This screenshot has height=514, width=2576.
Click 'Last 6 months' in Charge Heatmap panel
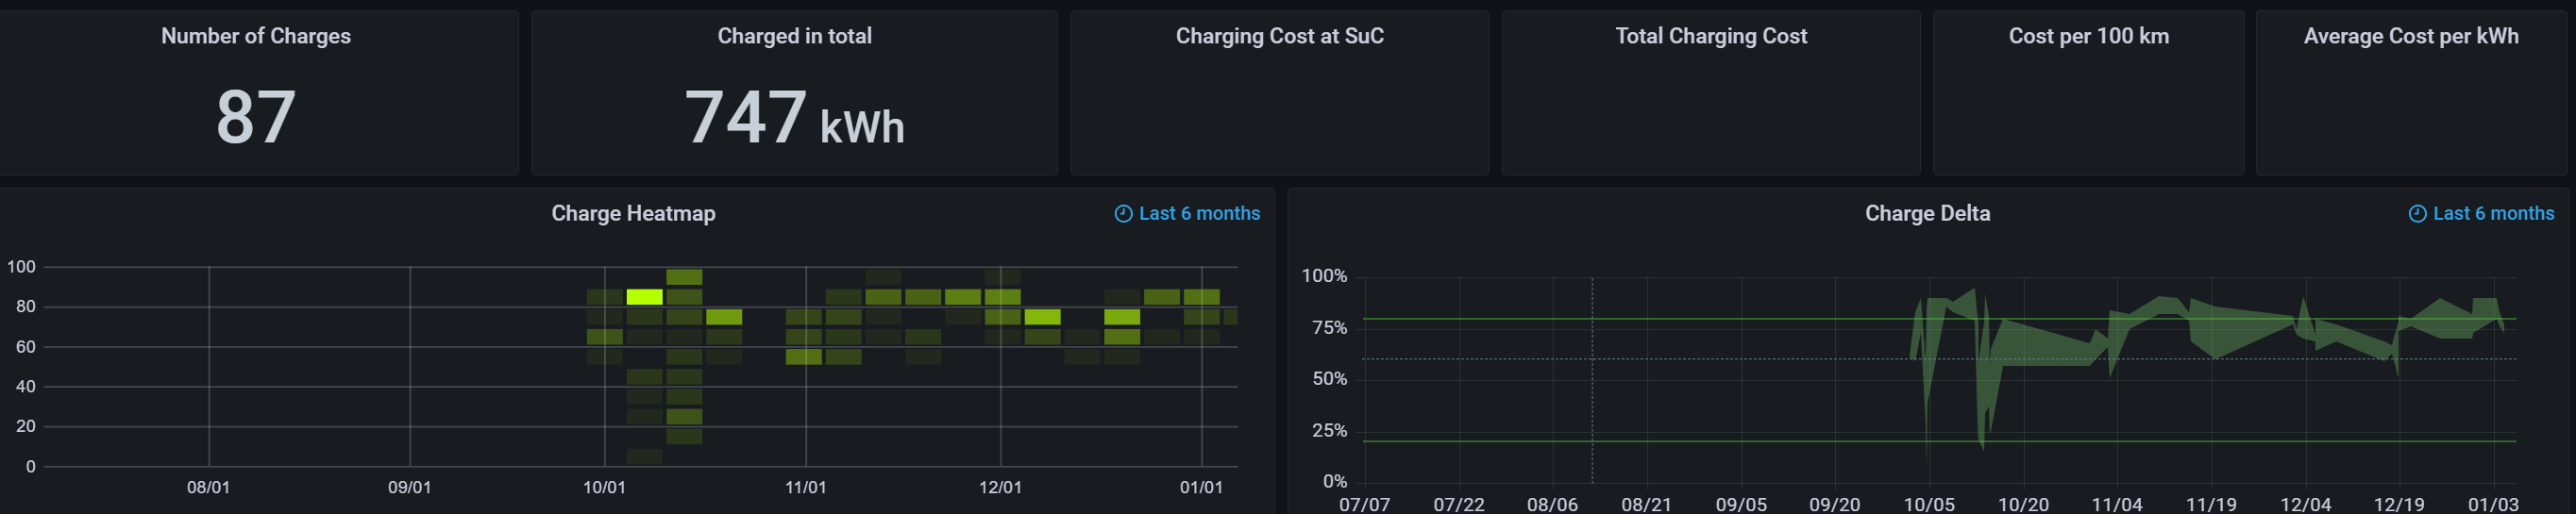point(1199,214)
